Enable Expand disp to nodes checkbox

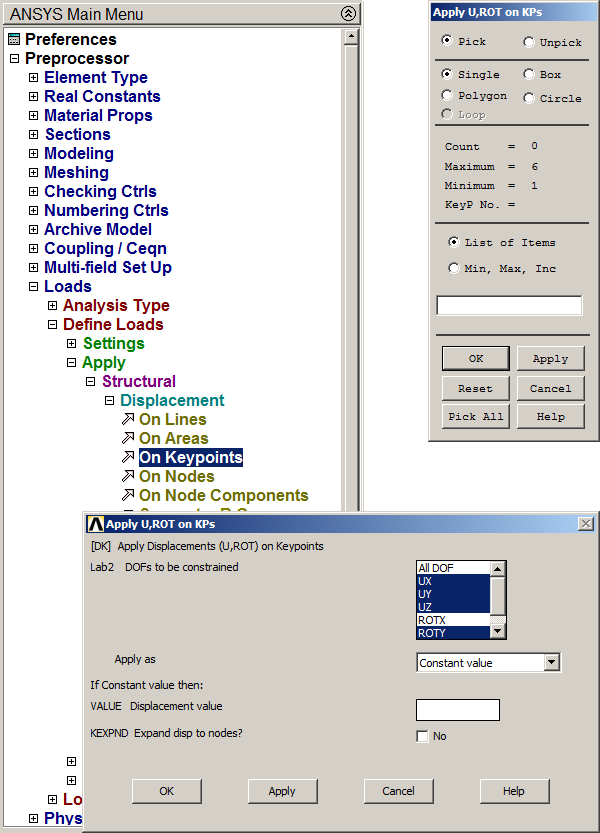pos(422,737)
